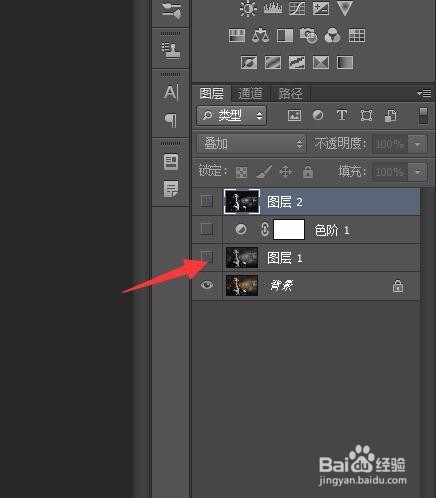Select the 图层 2 layer thumbnail

(242, 201)
